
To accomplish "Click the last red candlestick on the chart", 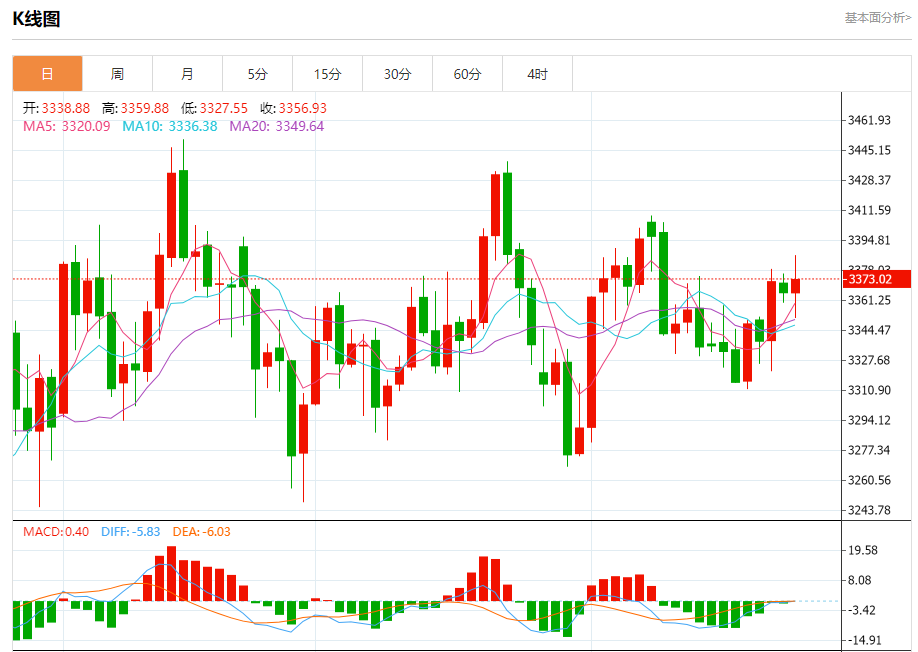I will point(795,286).
